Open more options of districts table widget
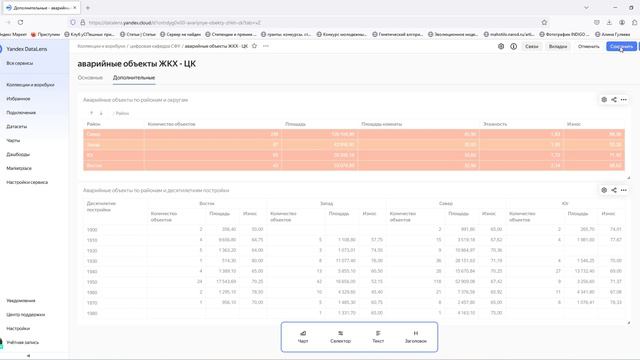 click(624, 100)
